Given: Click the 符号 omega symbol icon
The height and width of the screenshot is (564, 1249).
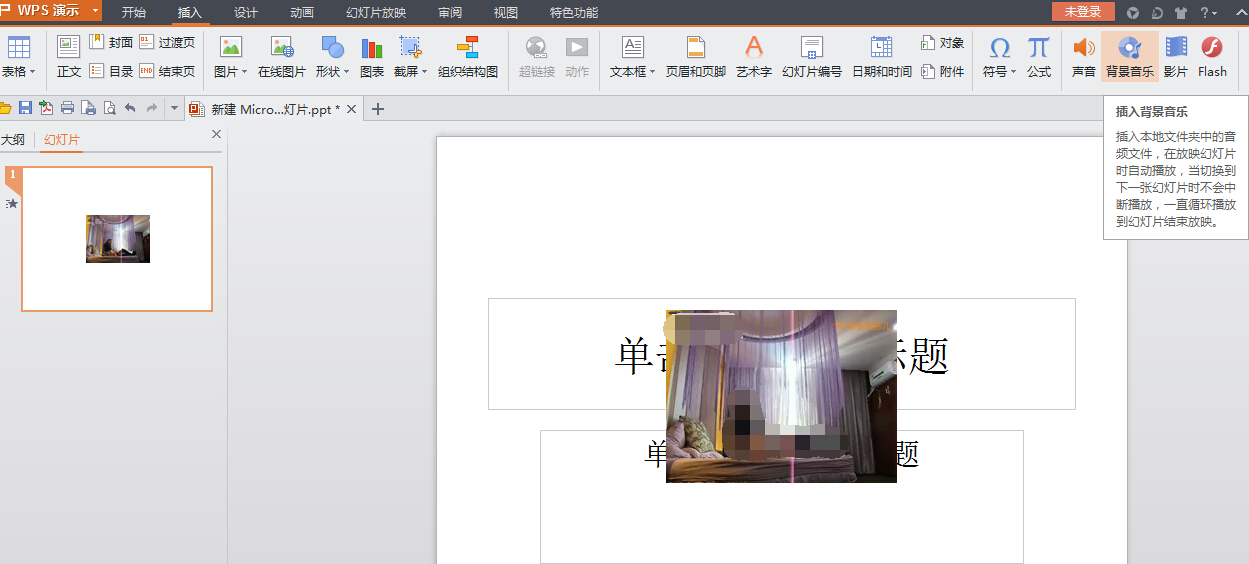Looking at the screenshot, I should (999, 47).
